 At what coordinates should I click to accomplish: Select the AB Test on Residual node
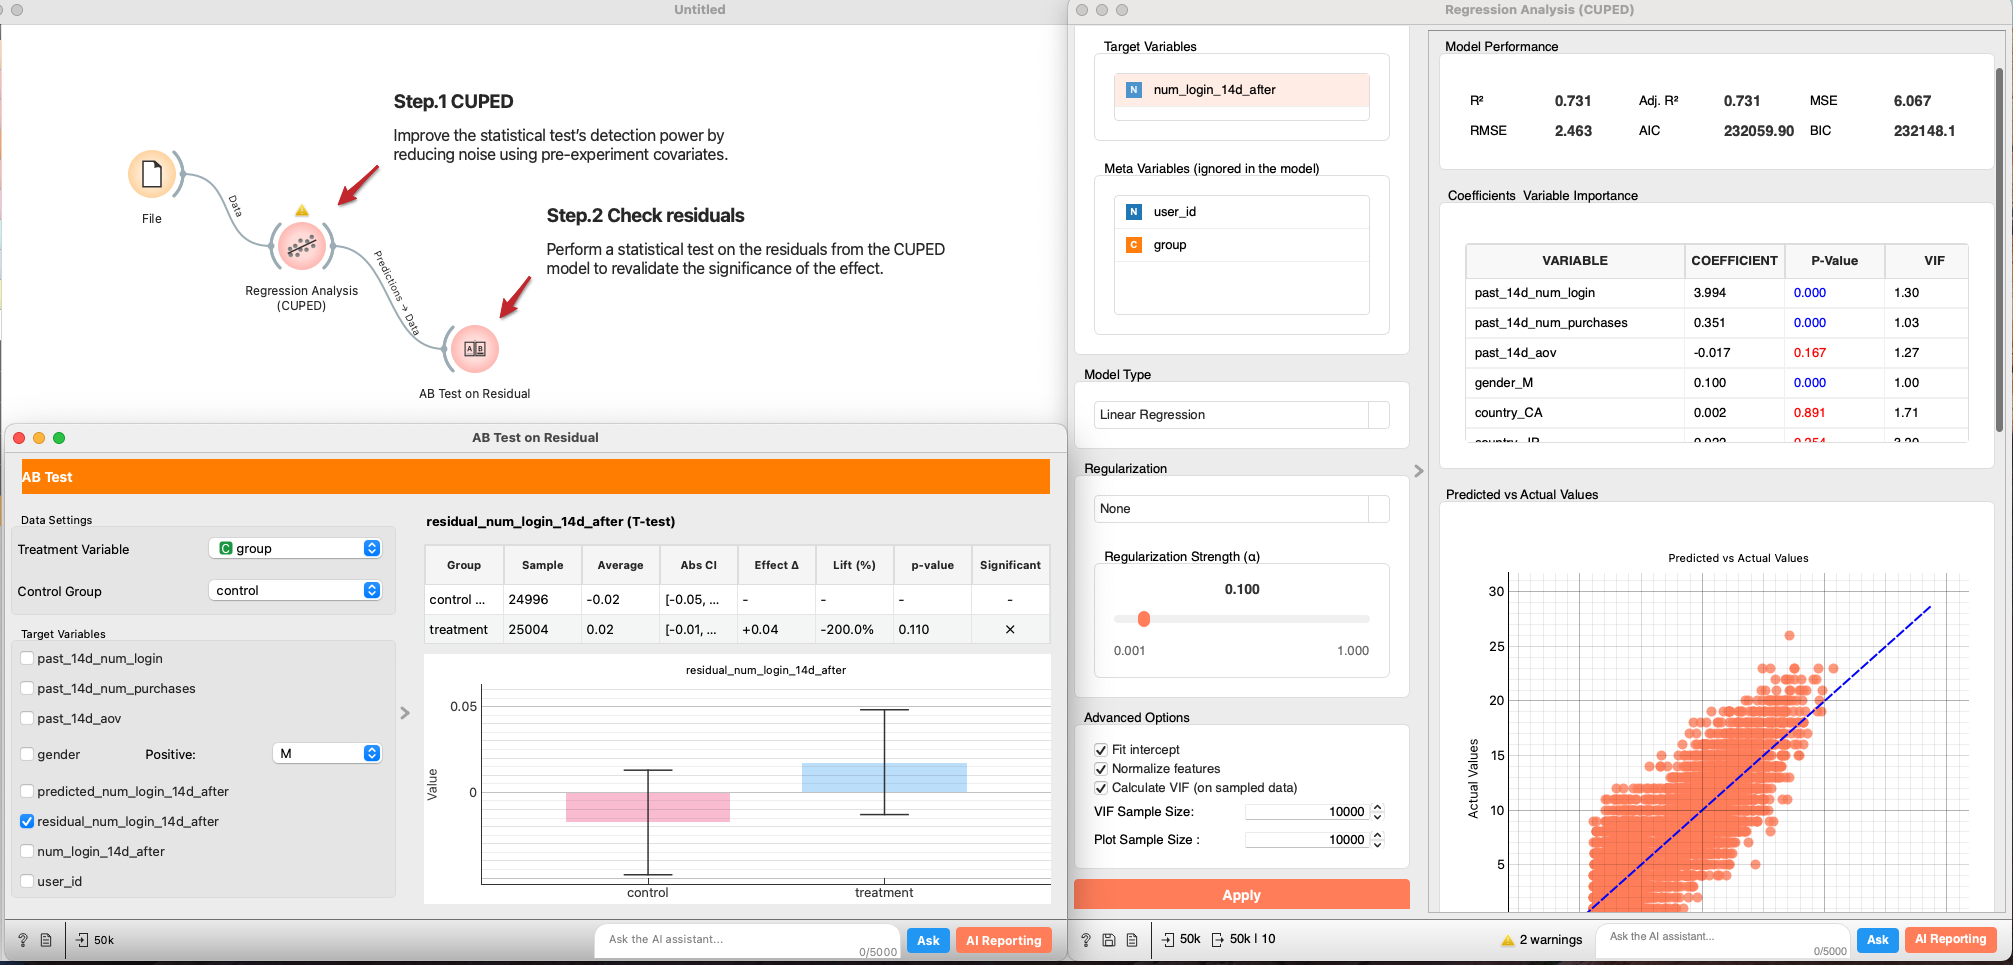[x=474, y=349]
